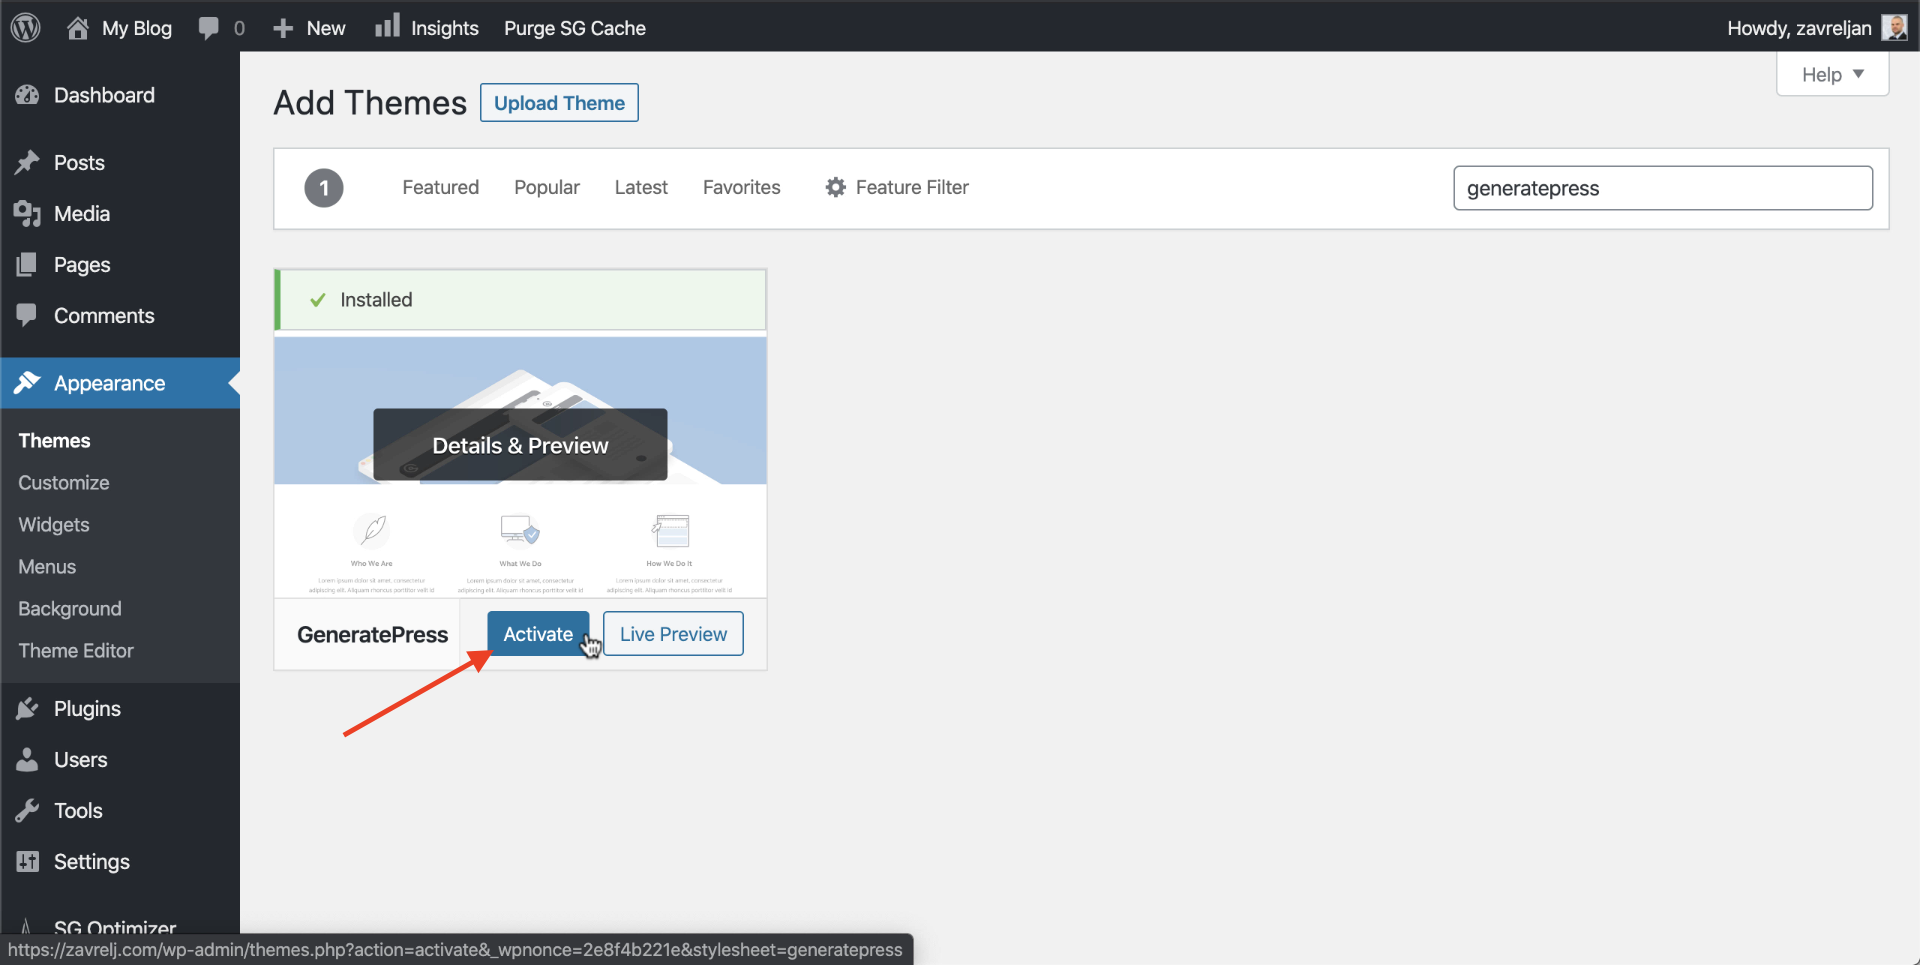This screenshot has height=965, width=1920.
Task: Open Widgets submenu item
Action: [x=54, y=524]
